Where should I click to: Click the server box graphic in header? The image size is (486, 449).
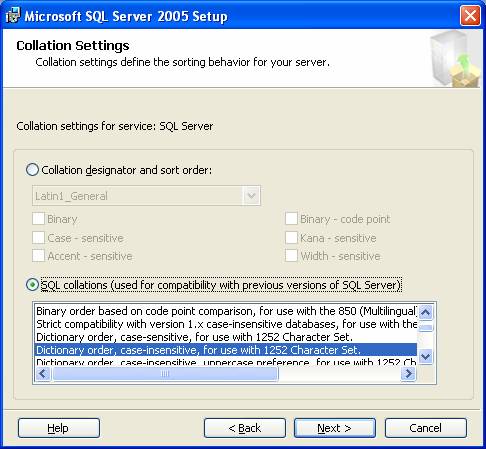pyautogui.click(x=456, y=58)
